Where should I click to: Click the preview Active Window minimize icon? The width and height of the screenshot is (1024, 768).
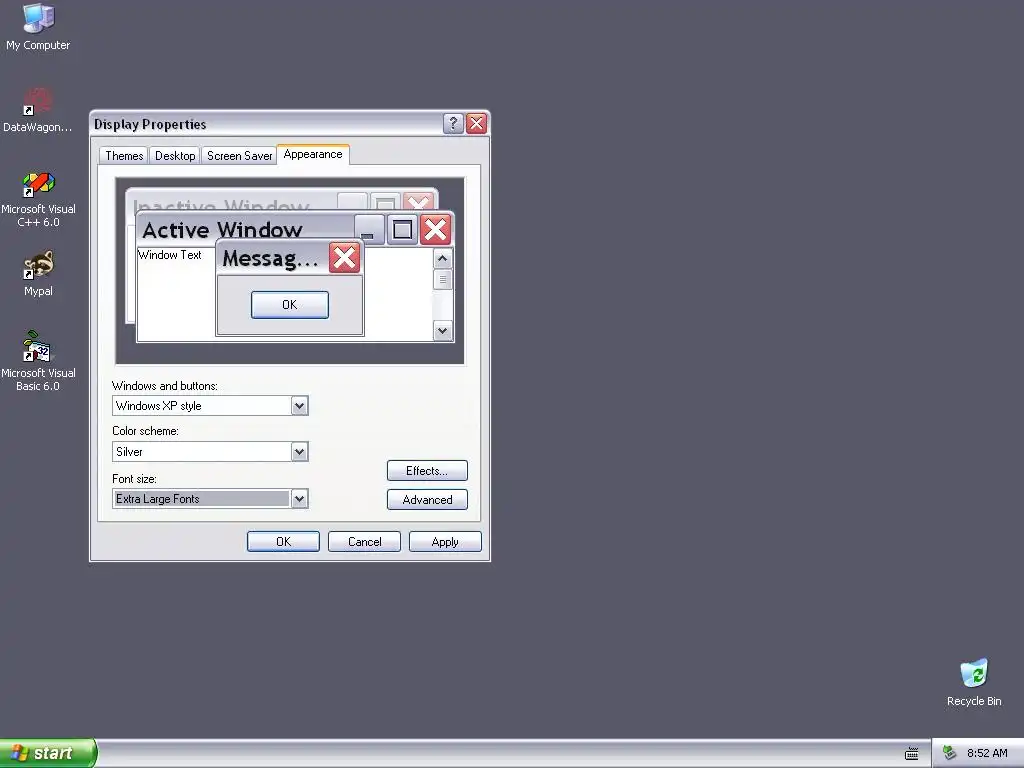(368, 230)
